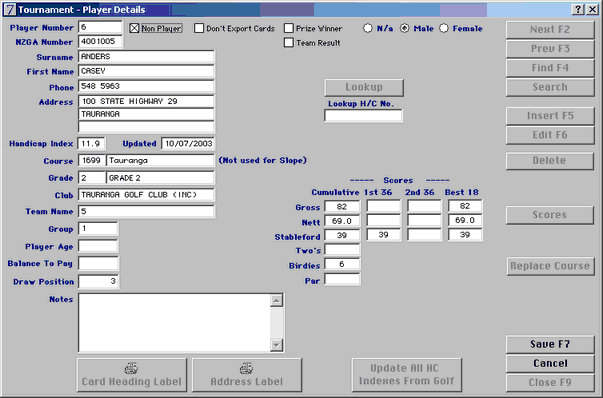The height and width of the screenshot is (398, 603).
Task: Click the Club field TAURANGA GOLF CLUB
Action: (x=147, y=195)
